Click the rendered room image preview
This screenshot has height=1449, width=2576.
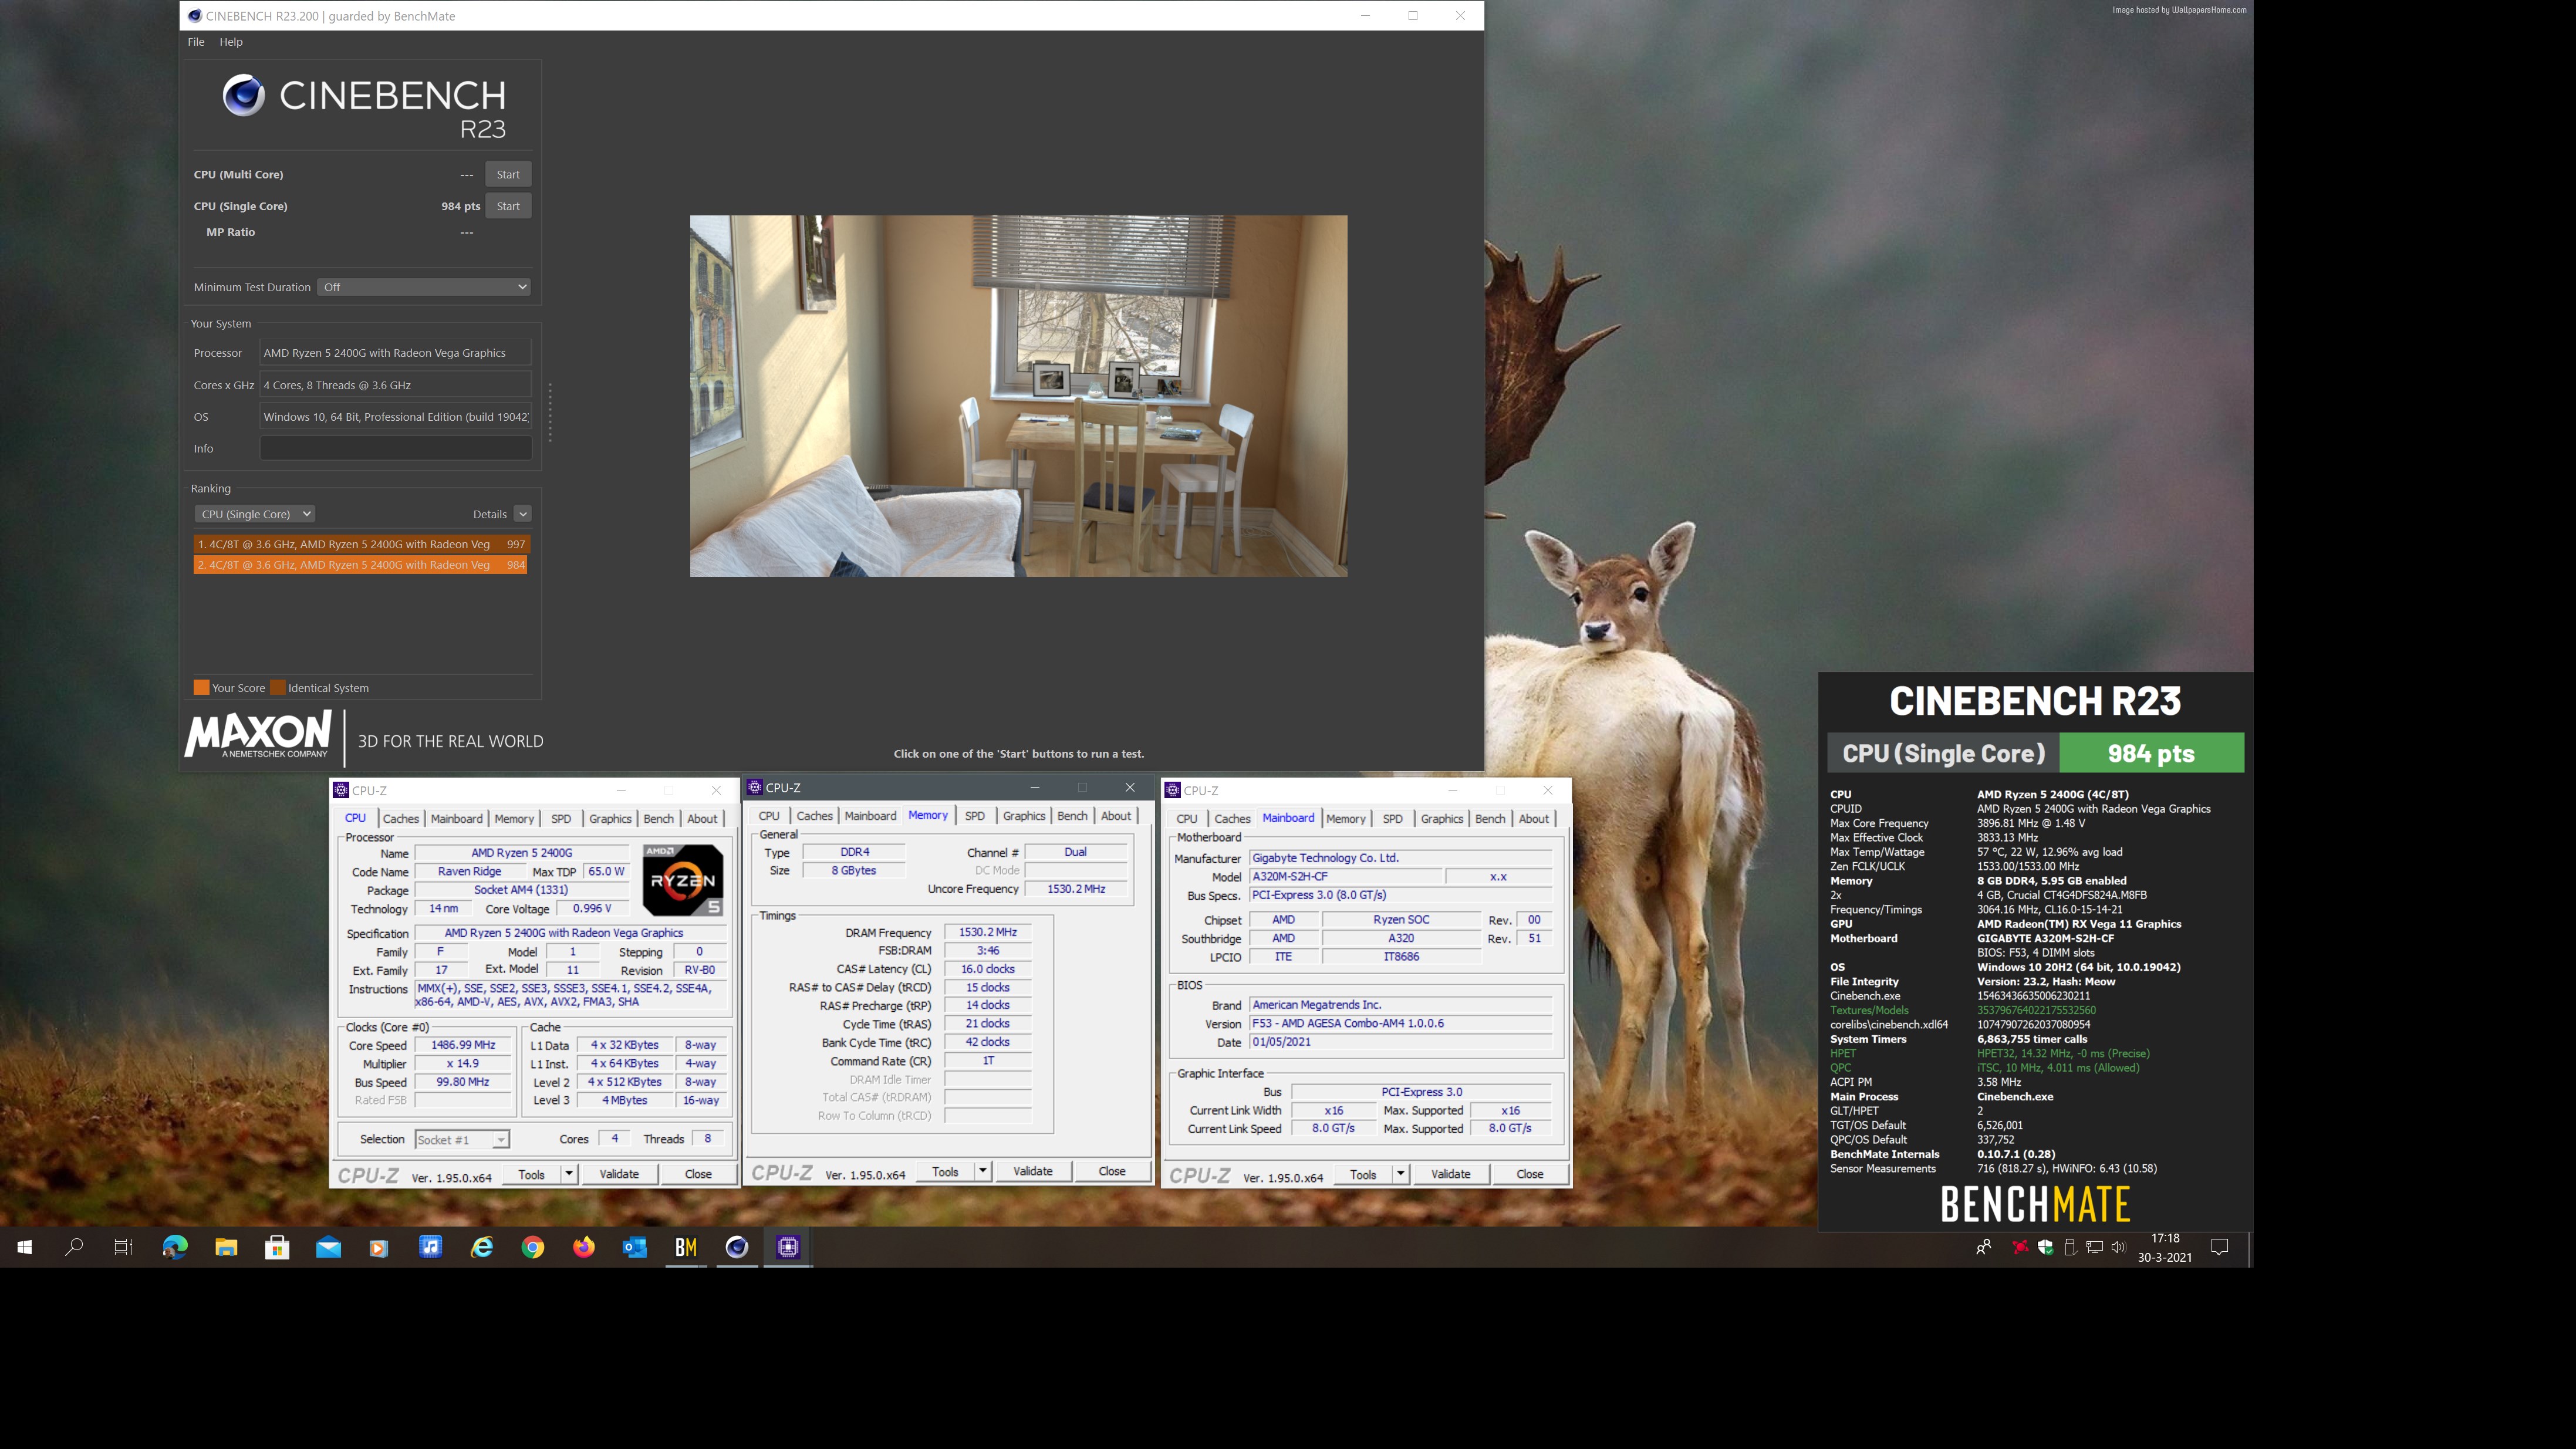1018,396
